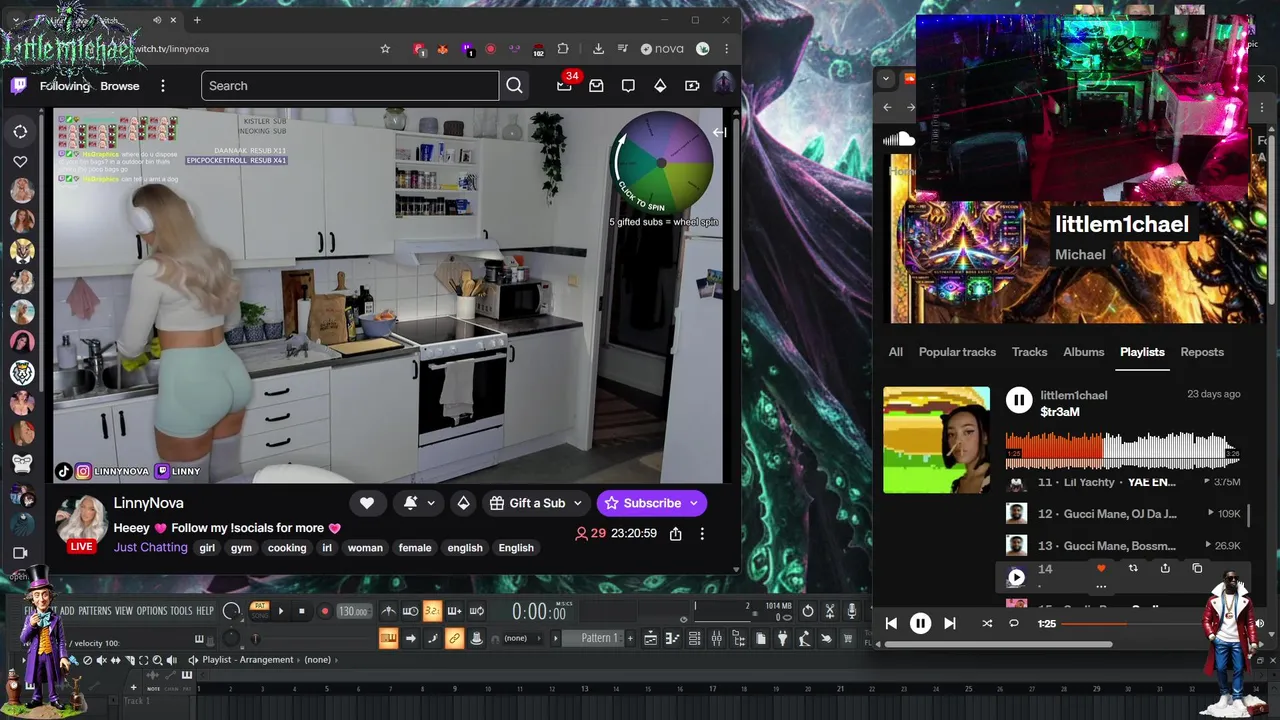This screenshot has width=1280, height=720.
Task: Switch to SoundCloud Popular tracks tab
Action: pos(957,352)
